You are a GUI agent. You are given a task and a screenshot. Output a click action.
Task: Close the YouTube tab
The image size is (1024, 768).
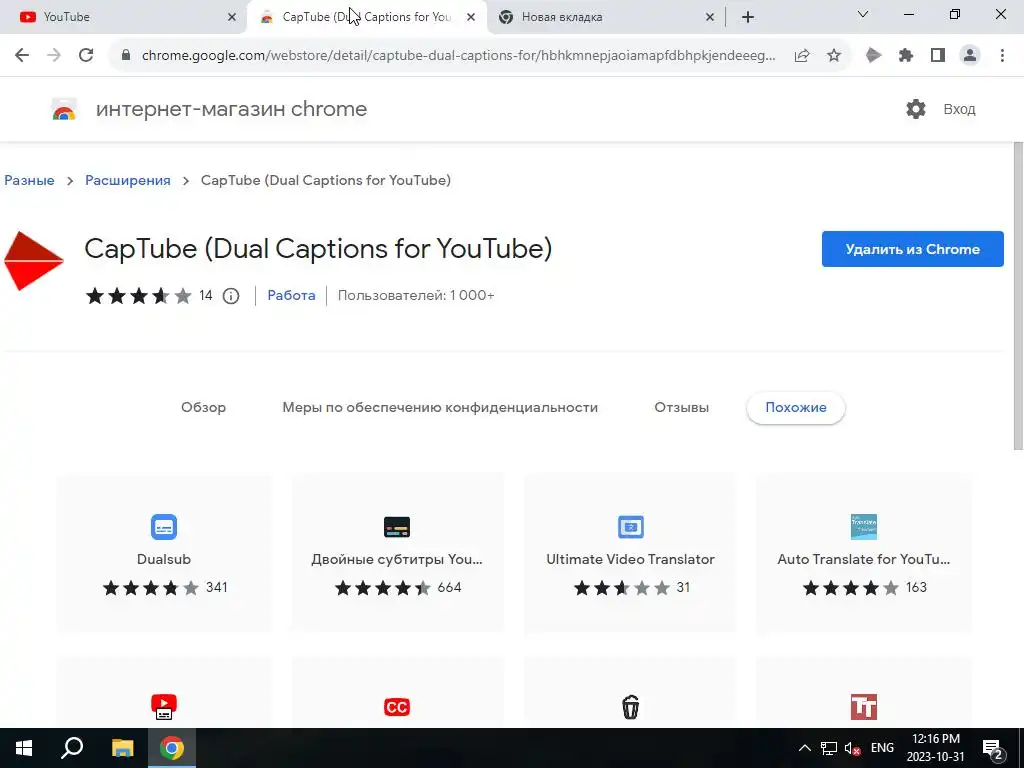(x=231, y=18)
